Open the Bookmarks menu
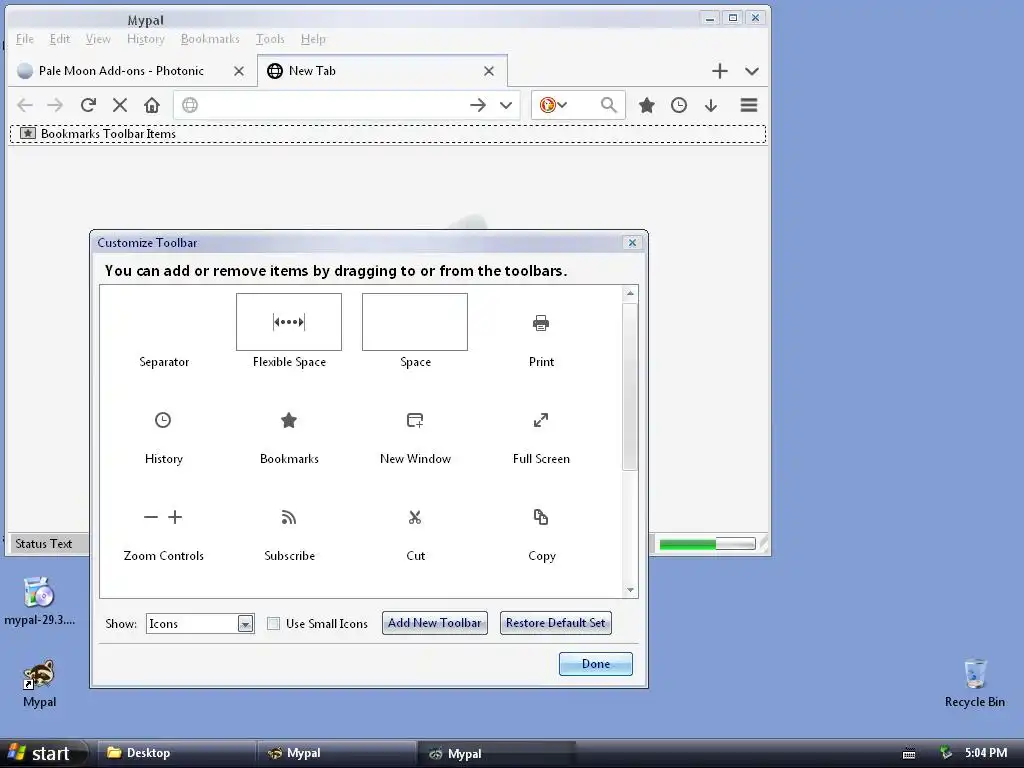Viewport: 1024px width, 768px height. (210, 39)
